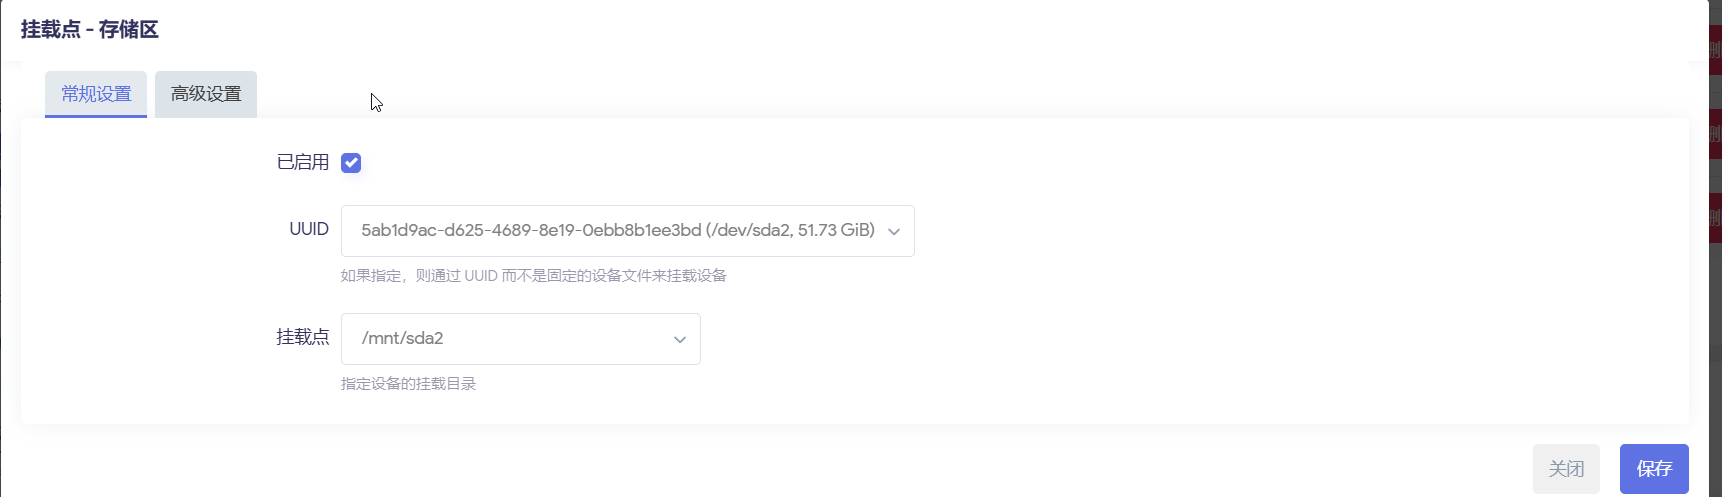The width and height of the screenshot is (1722, 497).
Task: Click the UUID hint text below dropdown
Action: (533, 276)
